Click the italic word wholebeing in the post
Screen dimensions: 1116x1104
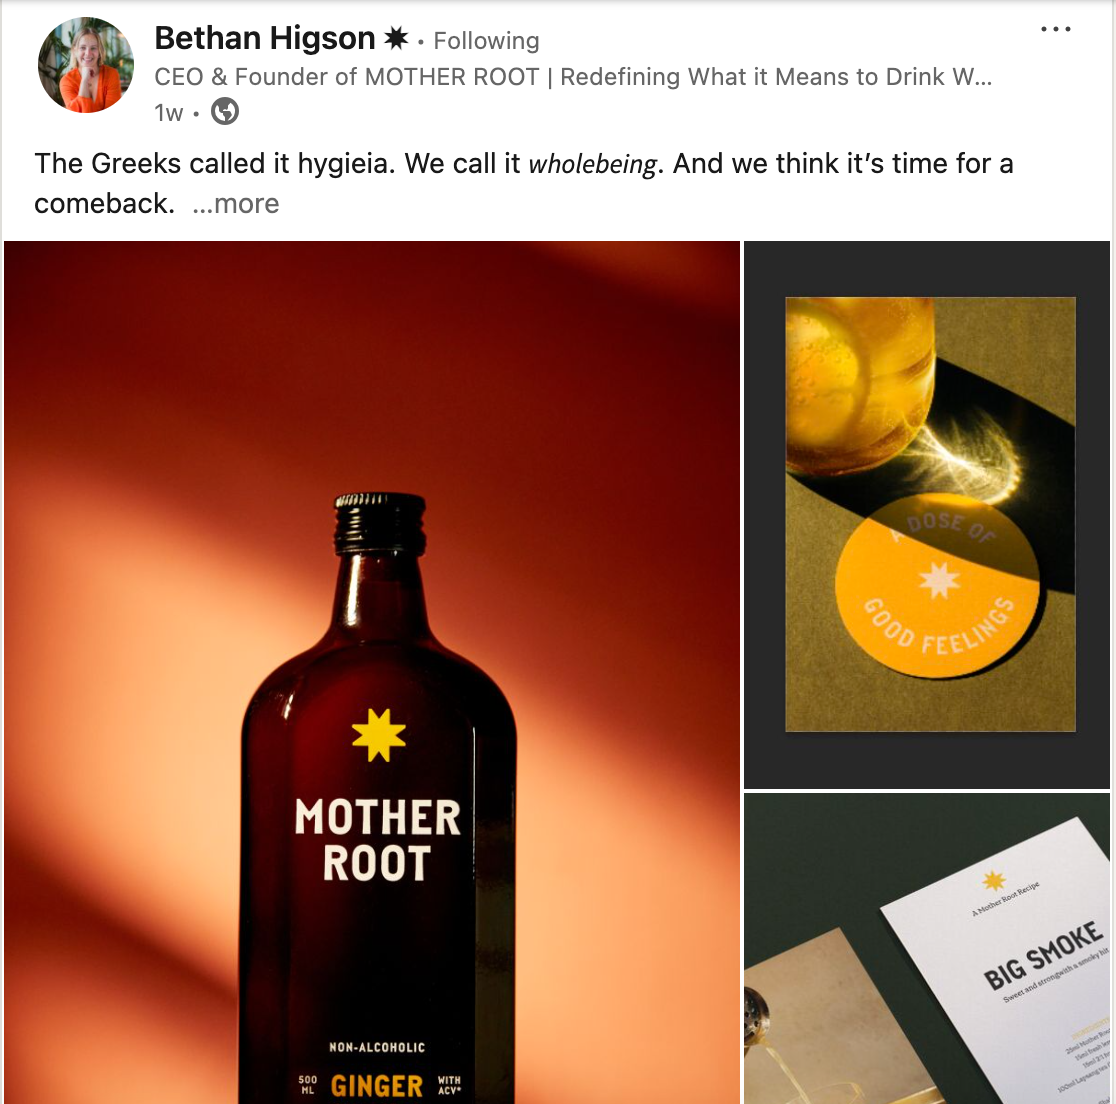pos(592,164)
